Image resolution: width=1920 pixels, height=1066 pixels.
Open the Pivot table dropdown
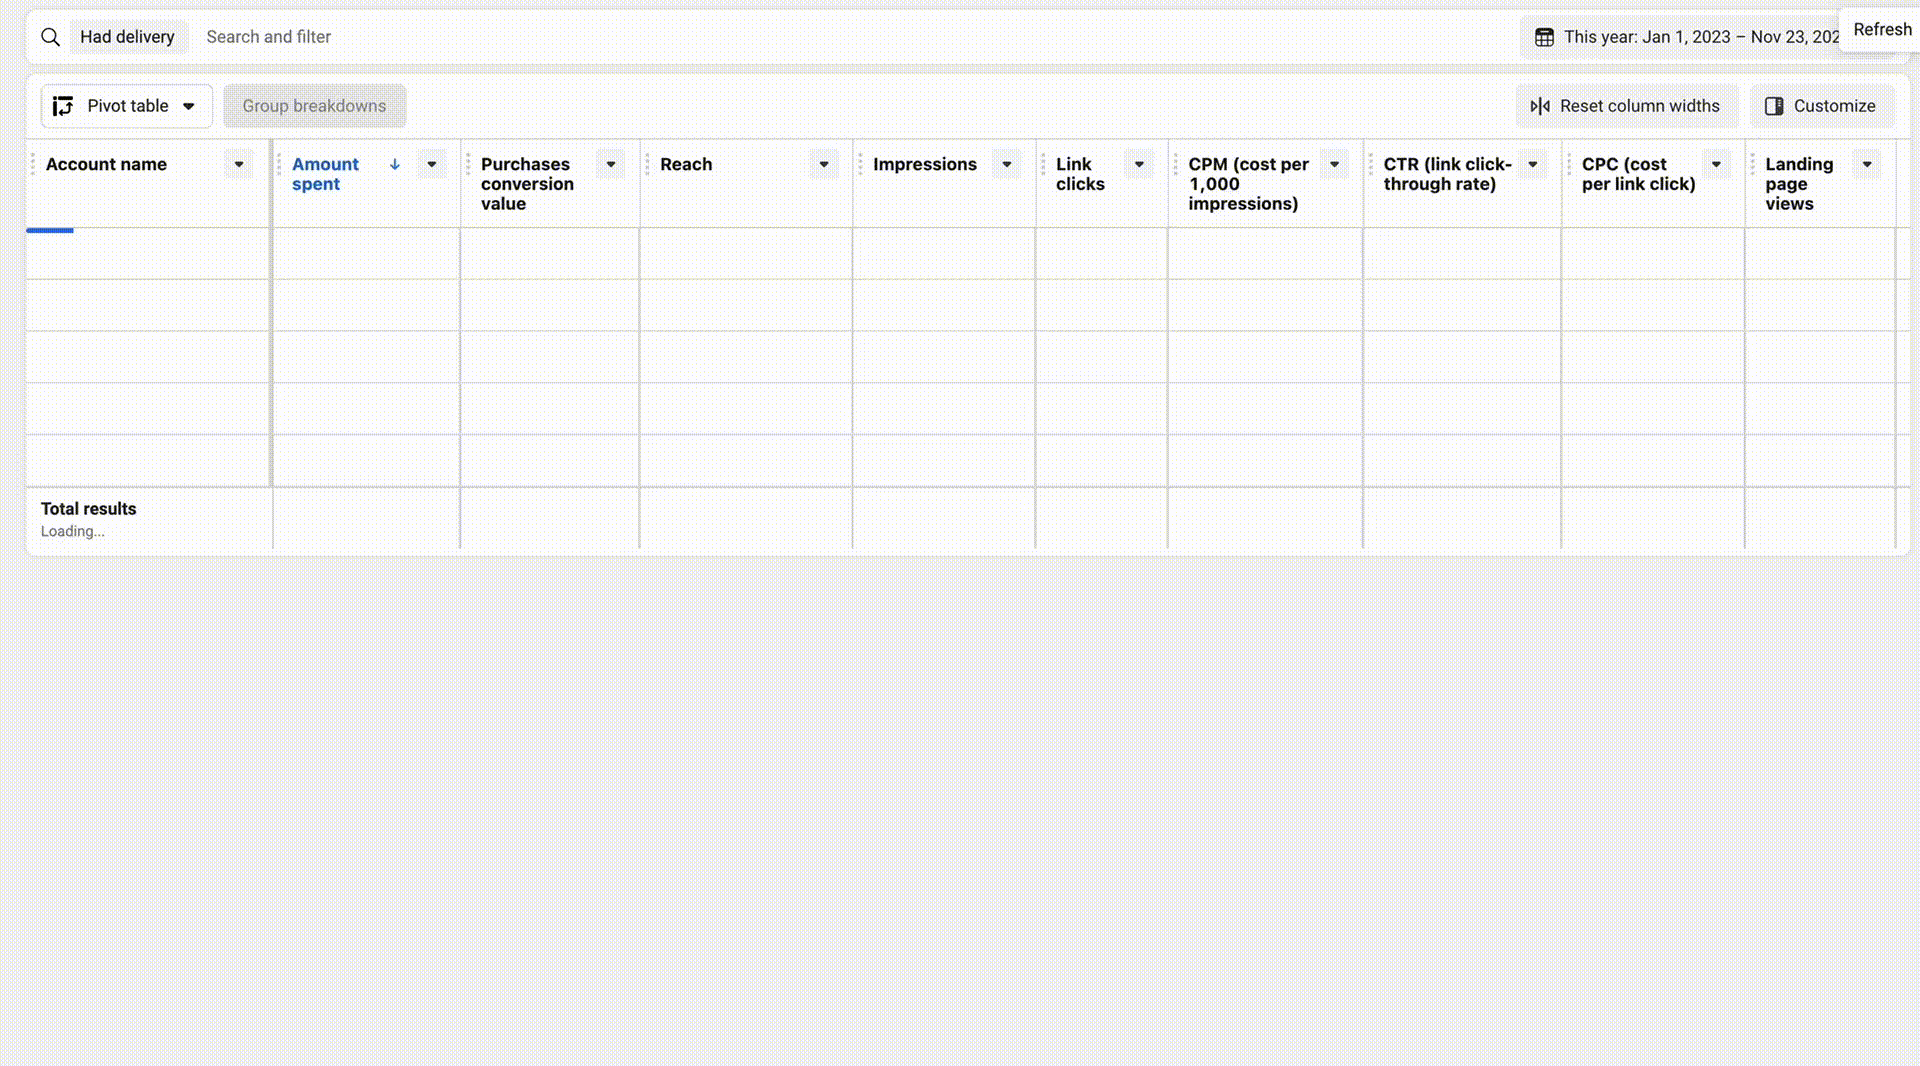190,106
